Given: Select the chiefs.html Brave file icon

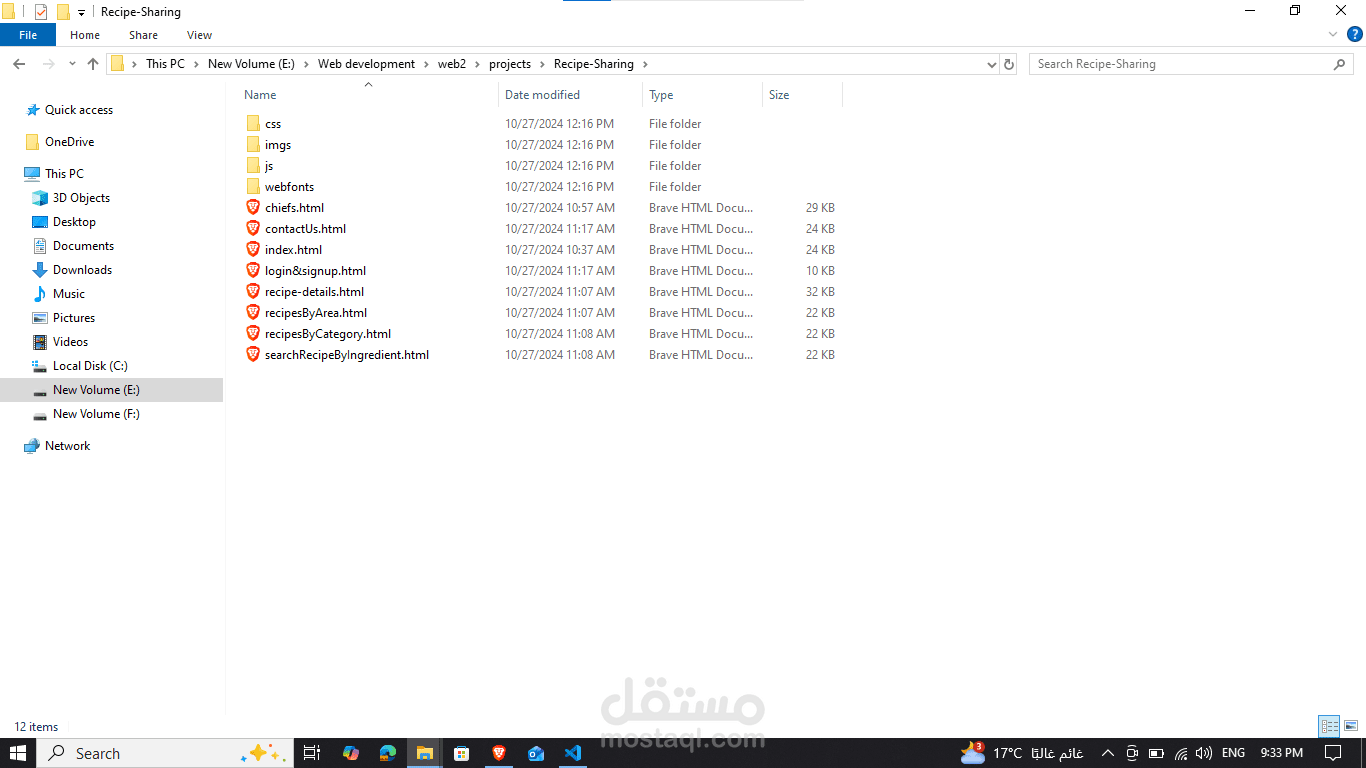Looking at the screenshot, I should tap(253, 208).
